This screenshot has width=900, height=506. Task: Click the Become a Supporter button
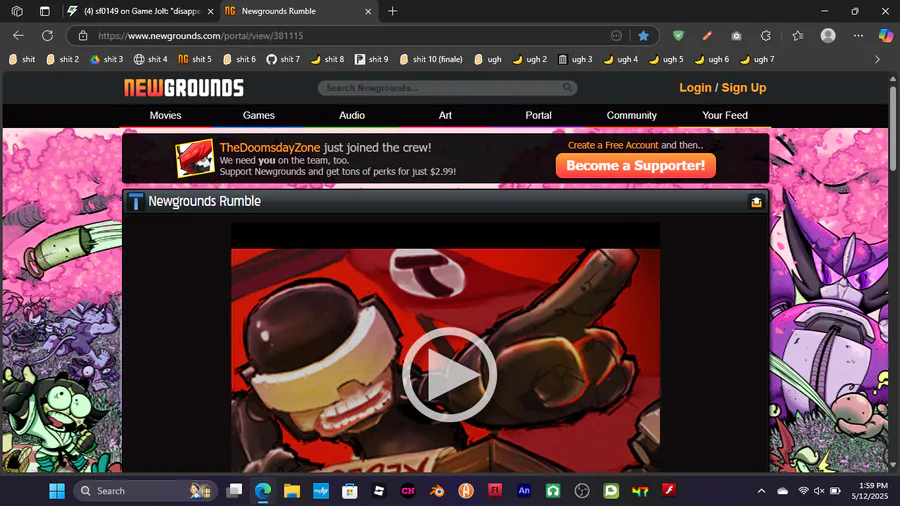(x=635, y=165)
